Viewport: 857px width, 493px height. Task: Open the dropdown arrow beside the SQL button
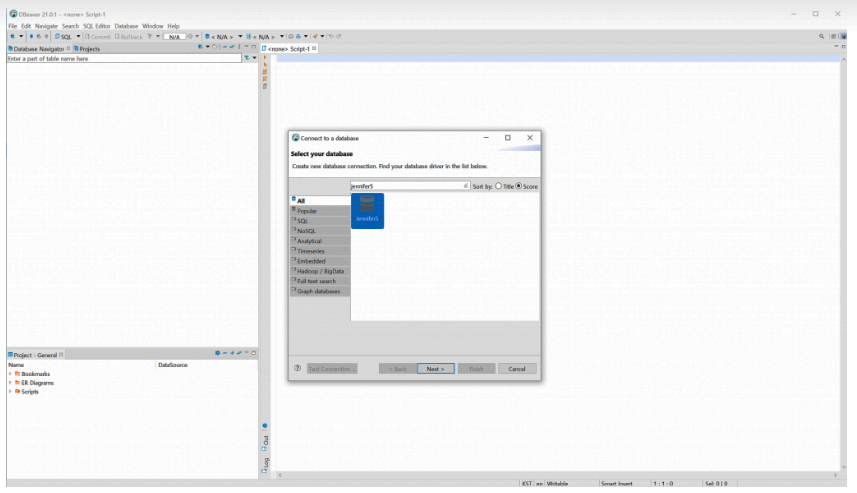(x=78, y=37)
